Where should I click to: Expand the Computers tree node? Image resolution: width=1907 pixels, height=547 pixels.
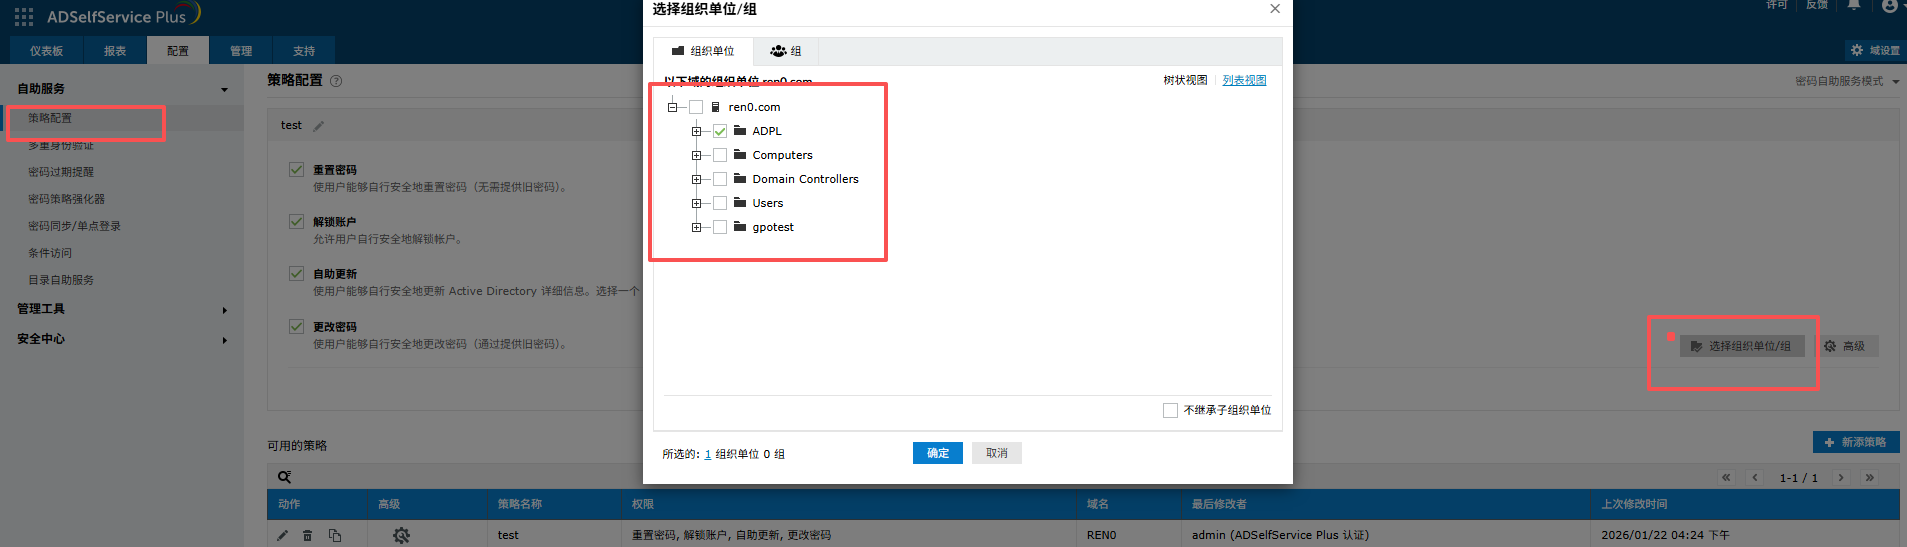pyautogui.click(x=696, y=155)
